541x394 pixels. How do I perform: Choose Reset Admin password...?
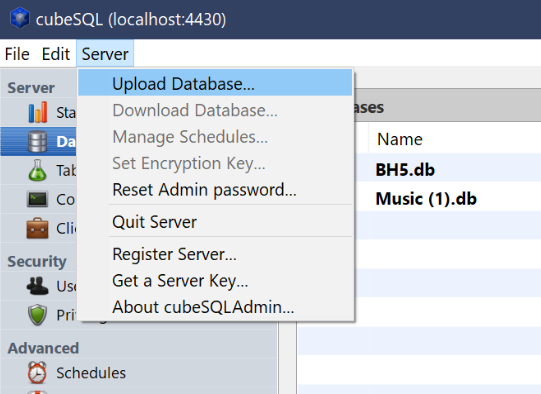215,189
